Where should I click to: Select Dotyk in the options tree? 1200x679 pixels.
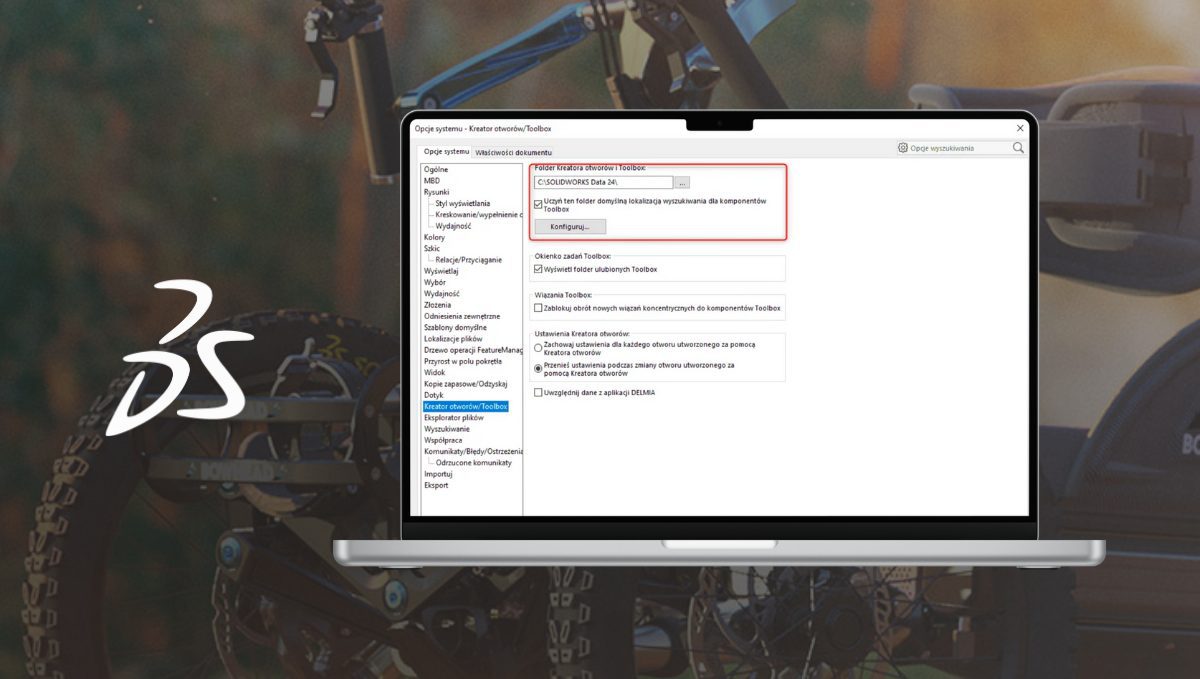tap(434, 395)
